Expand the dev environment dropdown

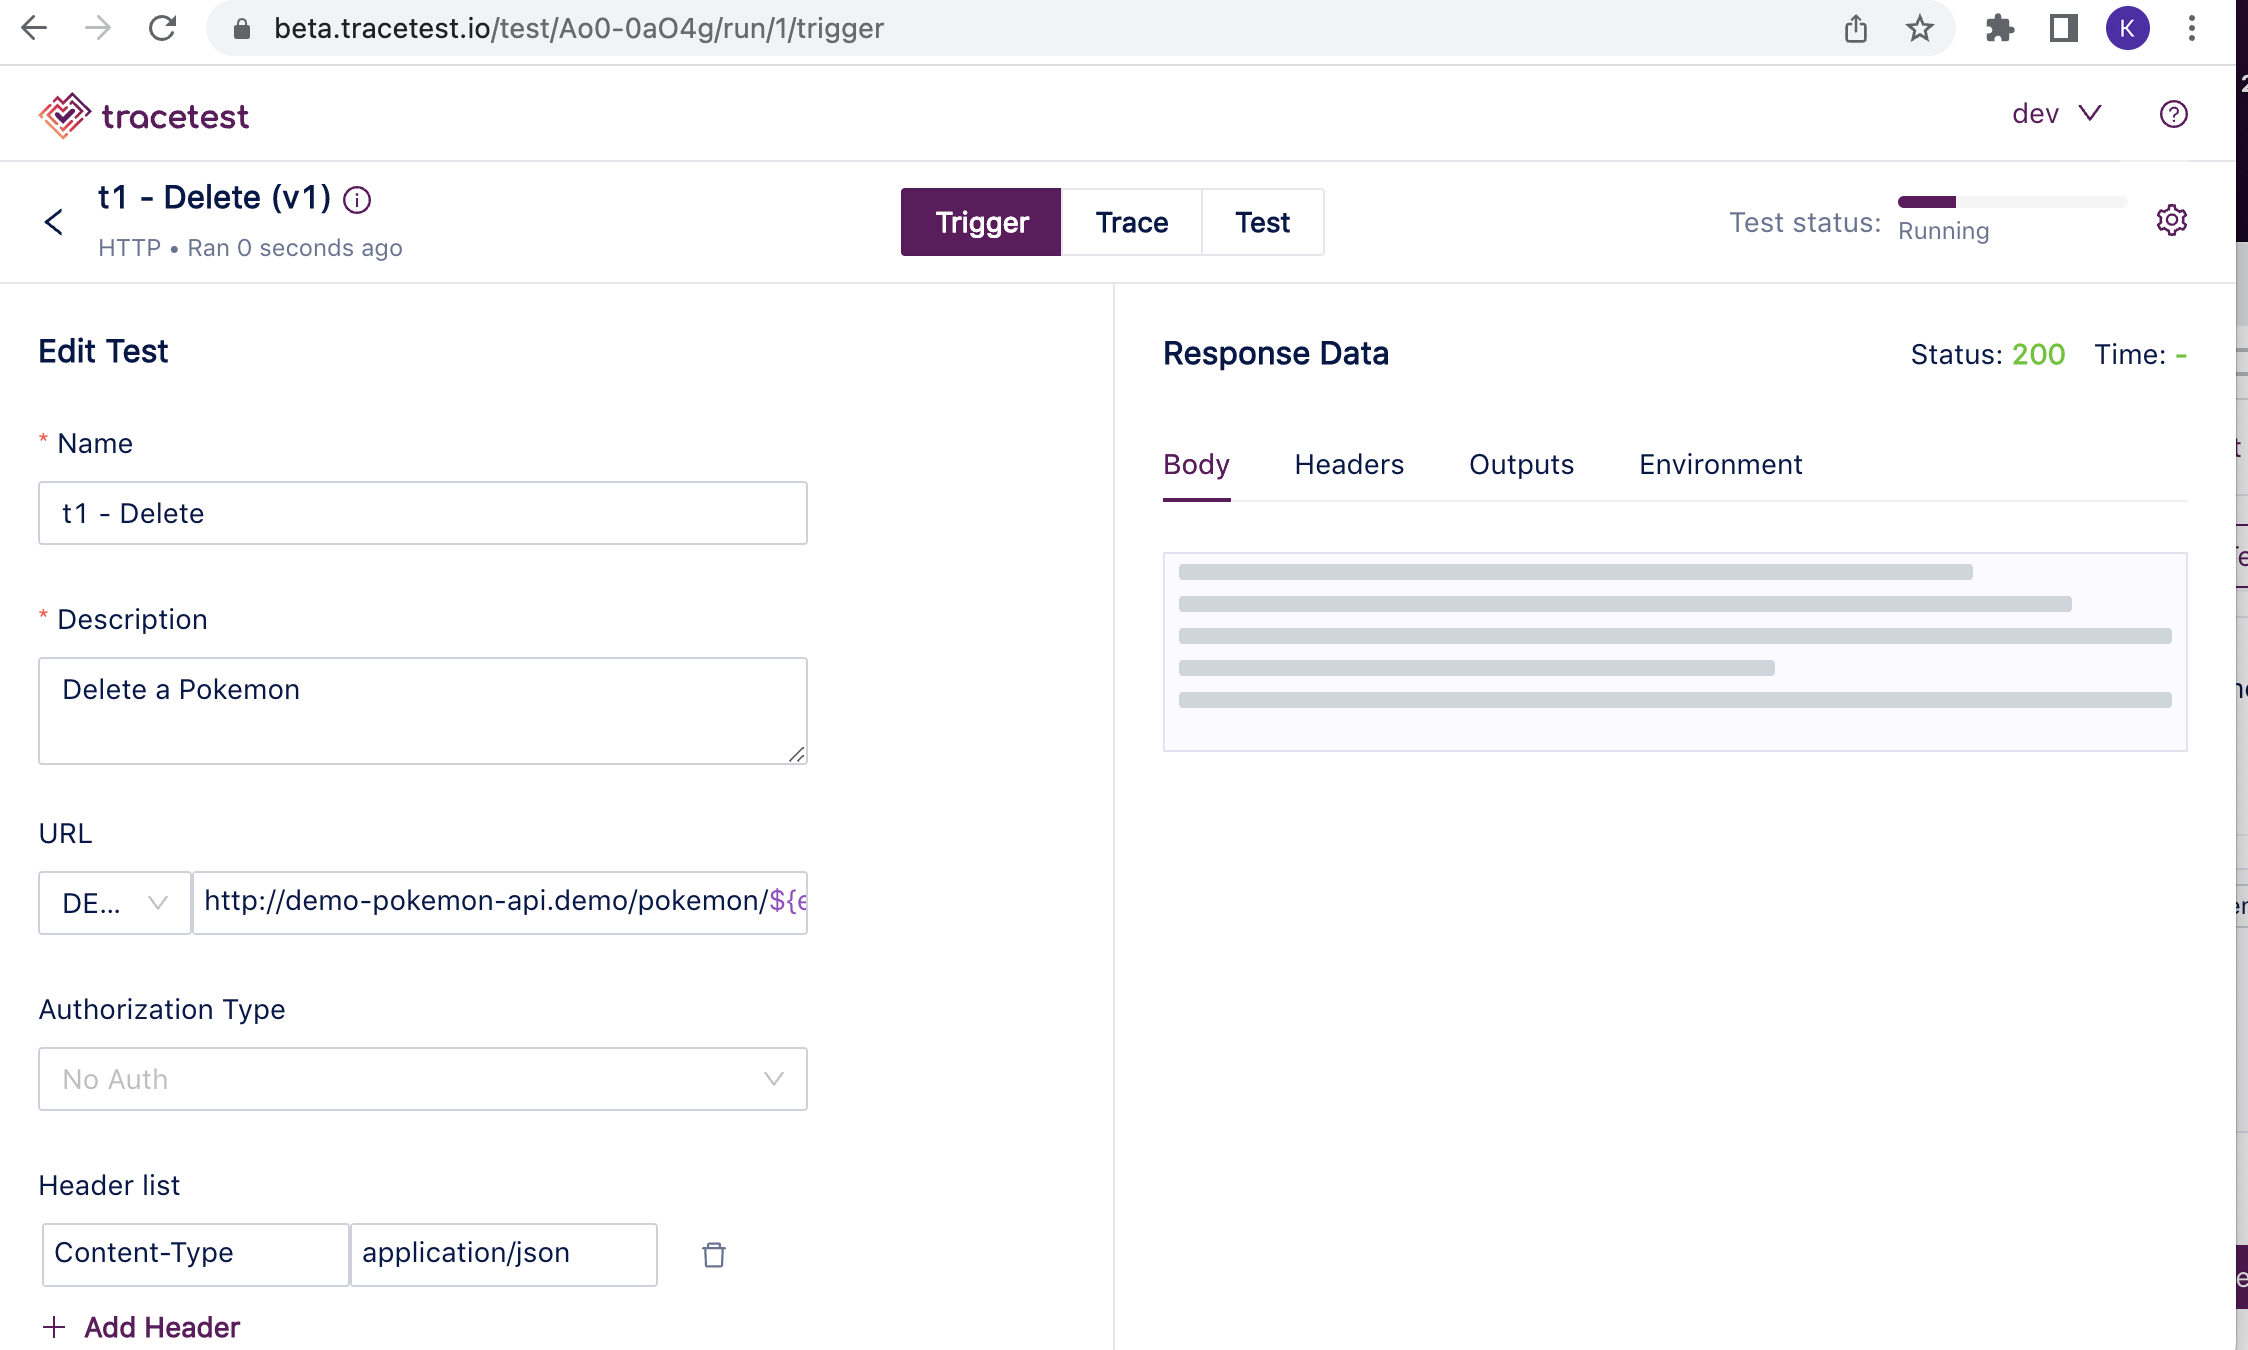pos(2056,114)
